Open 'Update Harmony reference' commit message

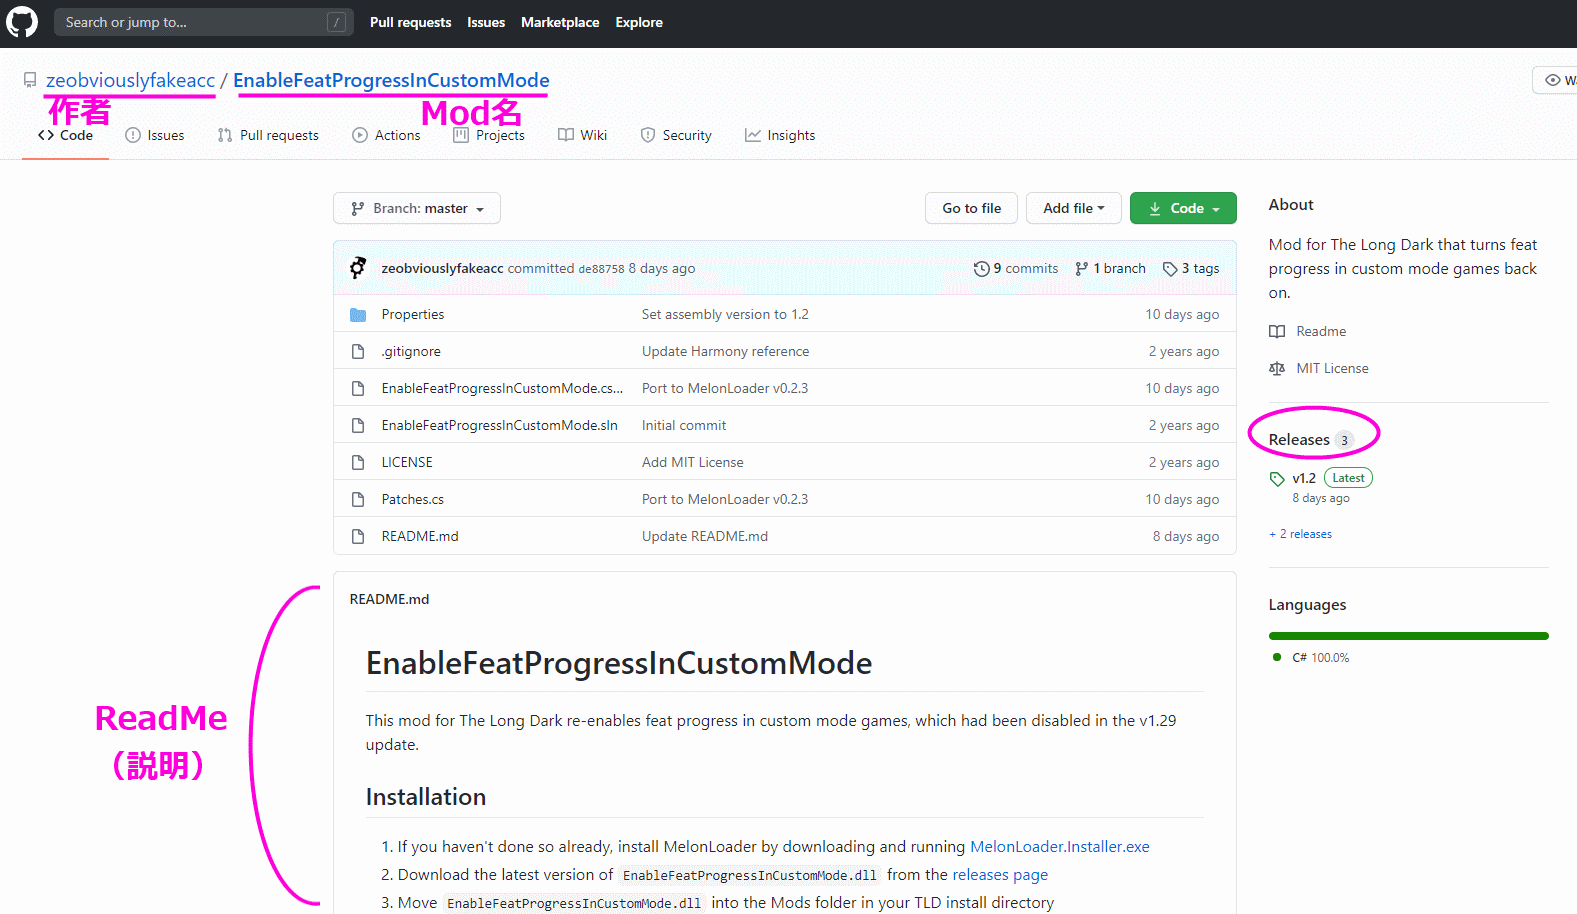pos(725,351)
